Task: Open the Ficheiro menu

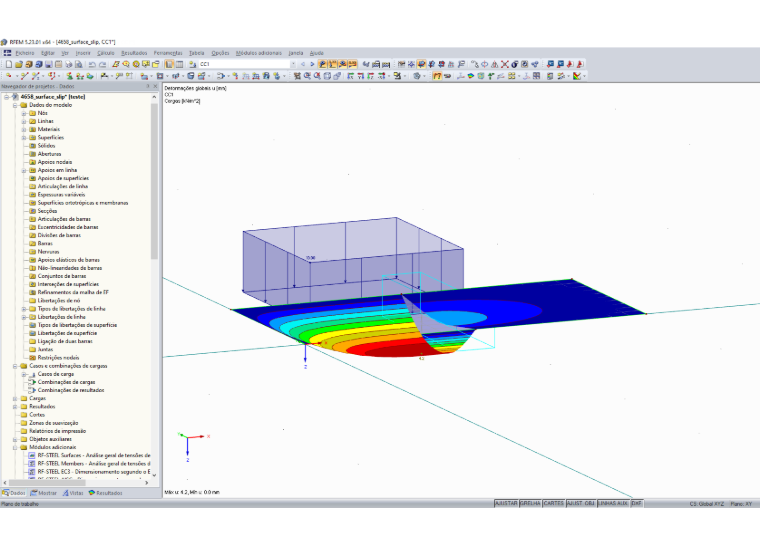Action: pyautogui.click(x=25, y=53)
